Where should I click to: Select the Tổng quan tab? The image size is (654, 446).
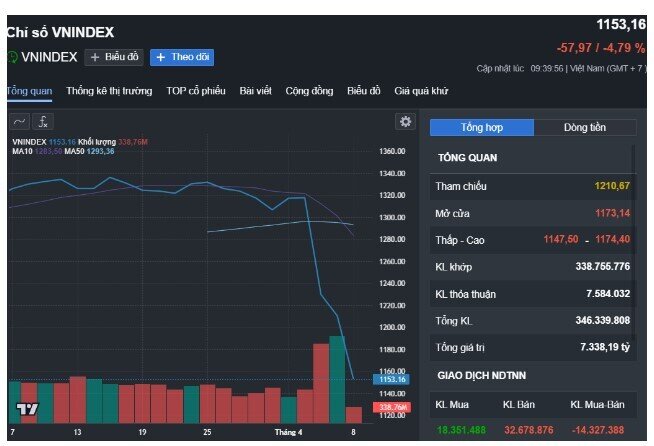(x=29, y=91)
